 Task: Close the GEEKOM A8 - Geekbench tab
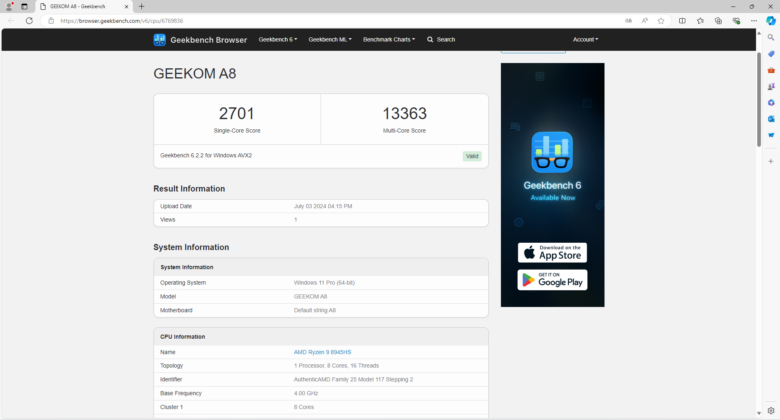[x=126, y=6]
